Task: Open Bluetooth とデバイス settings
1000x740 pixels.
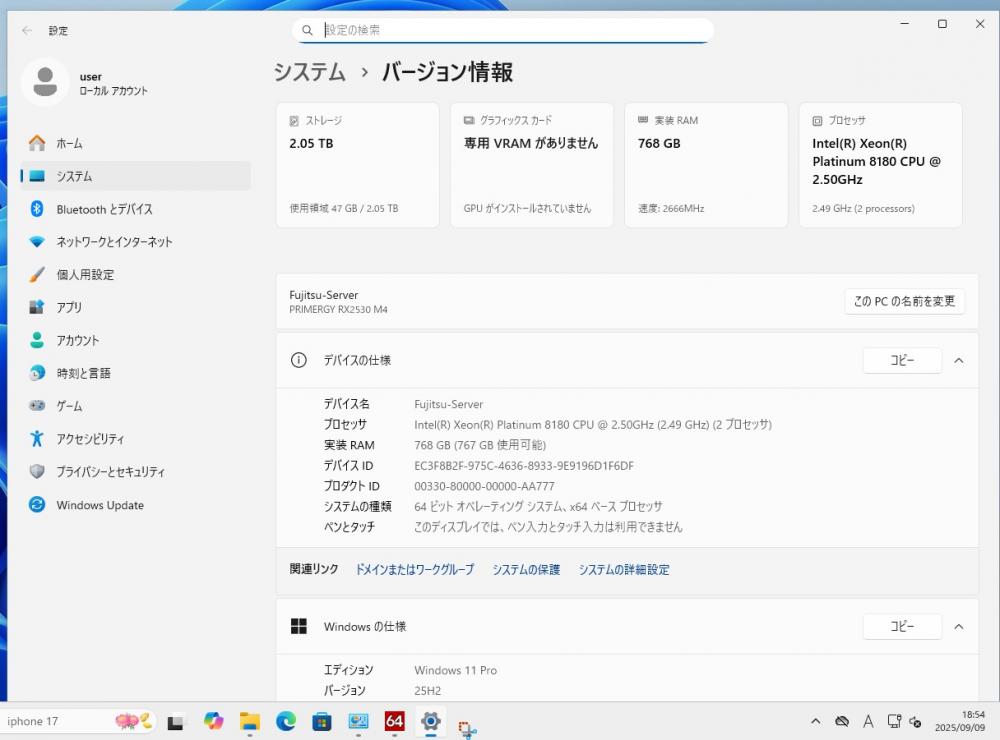Action: [x=135, y=209]
